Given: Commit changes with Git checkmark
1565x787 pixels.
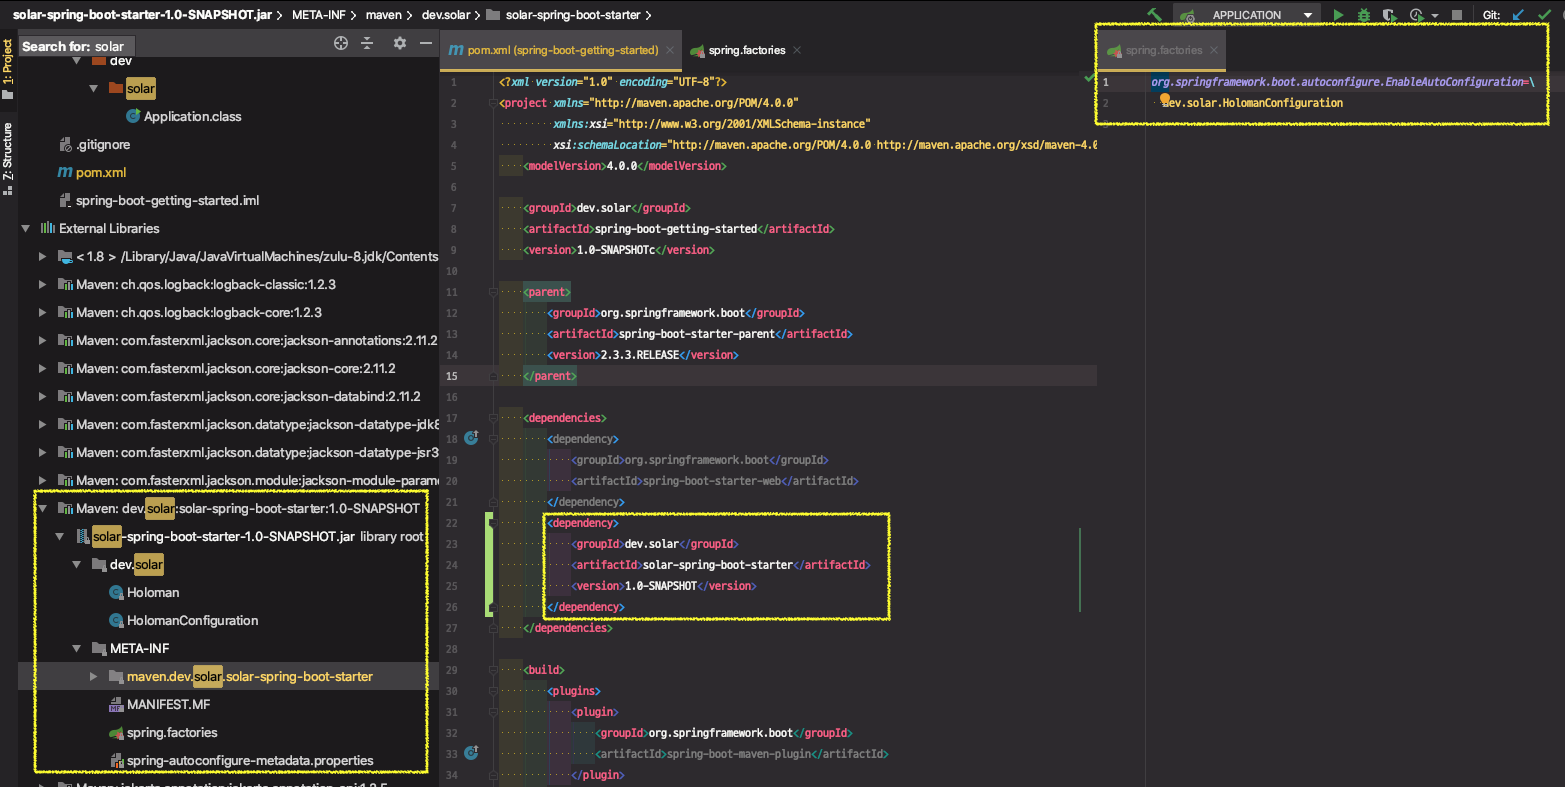Looking at the screenshot, I should [1545, 15].
